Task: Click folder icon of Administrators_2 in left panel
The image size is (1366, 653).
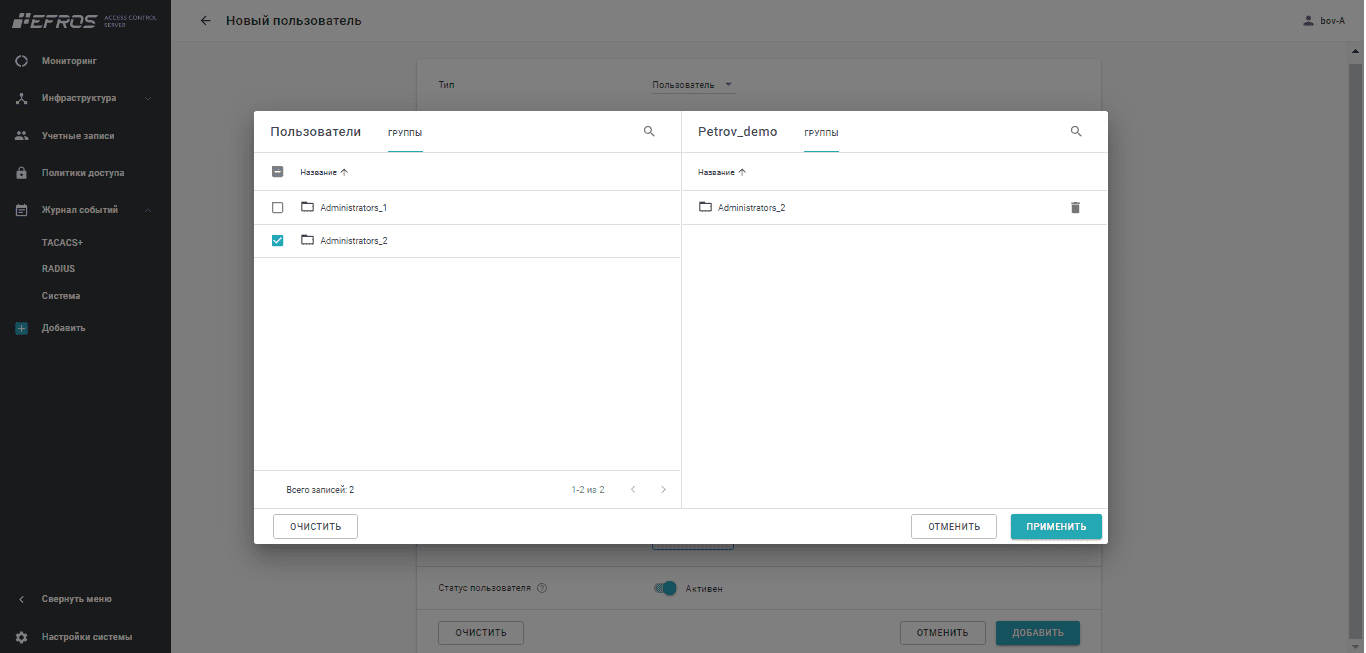Action: [307, 240]
